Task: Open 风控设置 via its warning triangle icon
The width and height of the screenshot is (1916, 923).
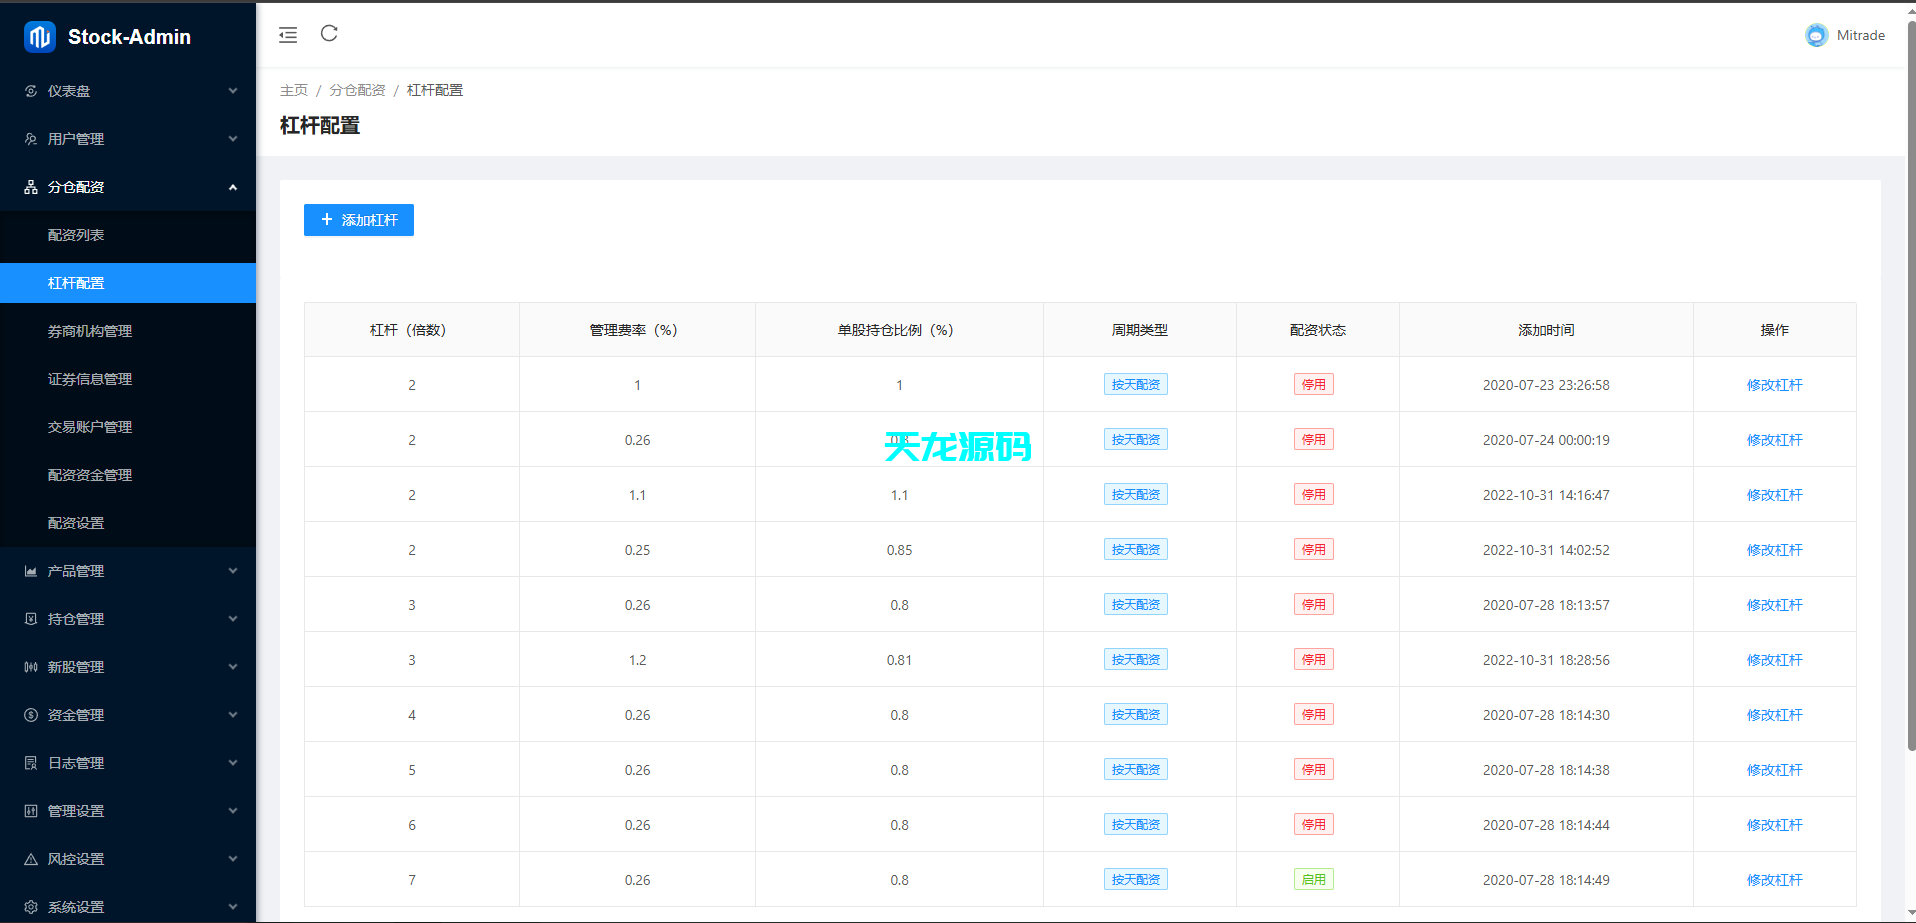Action: click(30, 859)
